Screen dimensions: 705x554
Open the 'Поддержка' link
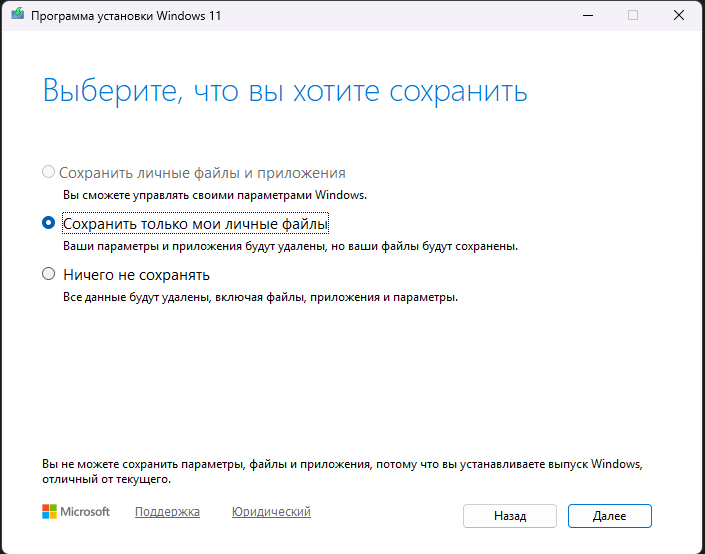click(x=167, y=512)
